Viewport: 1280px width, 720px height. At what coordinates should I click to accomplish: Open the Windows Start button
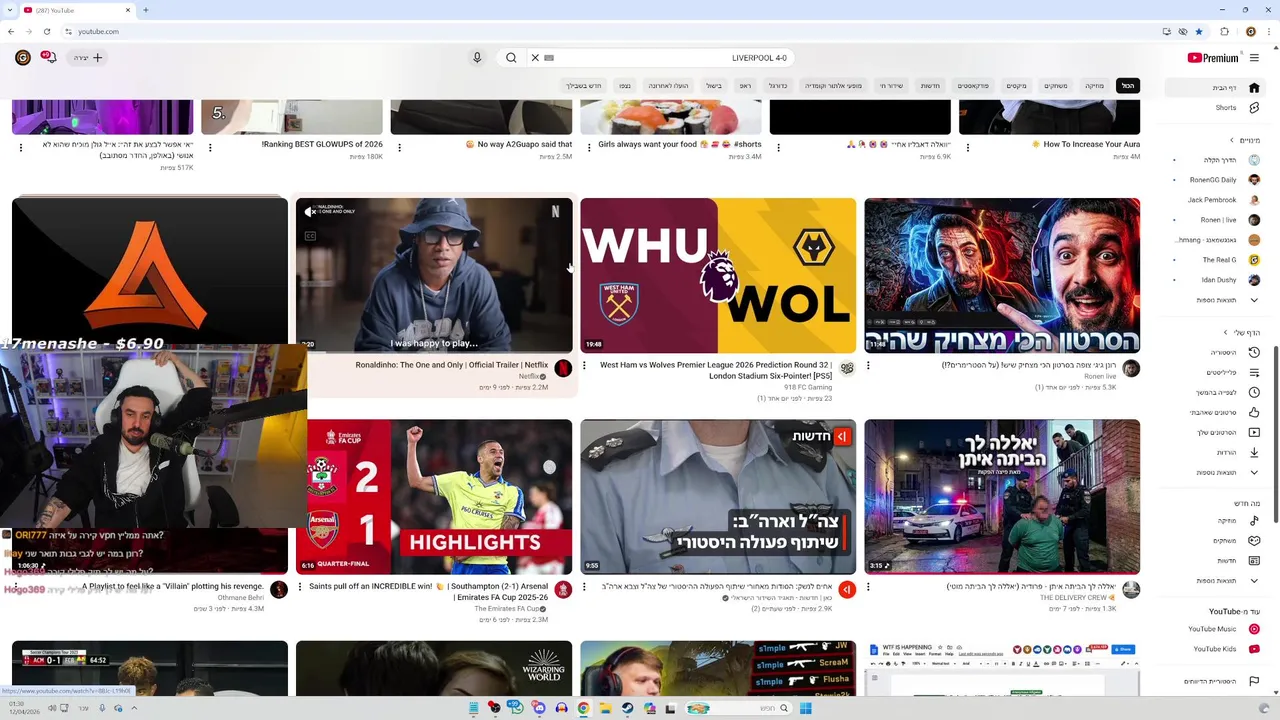pos(805,708)
